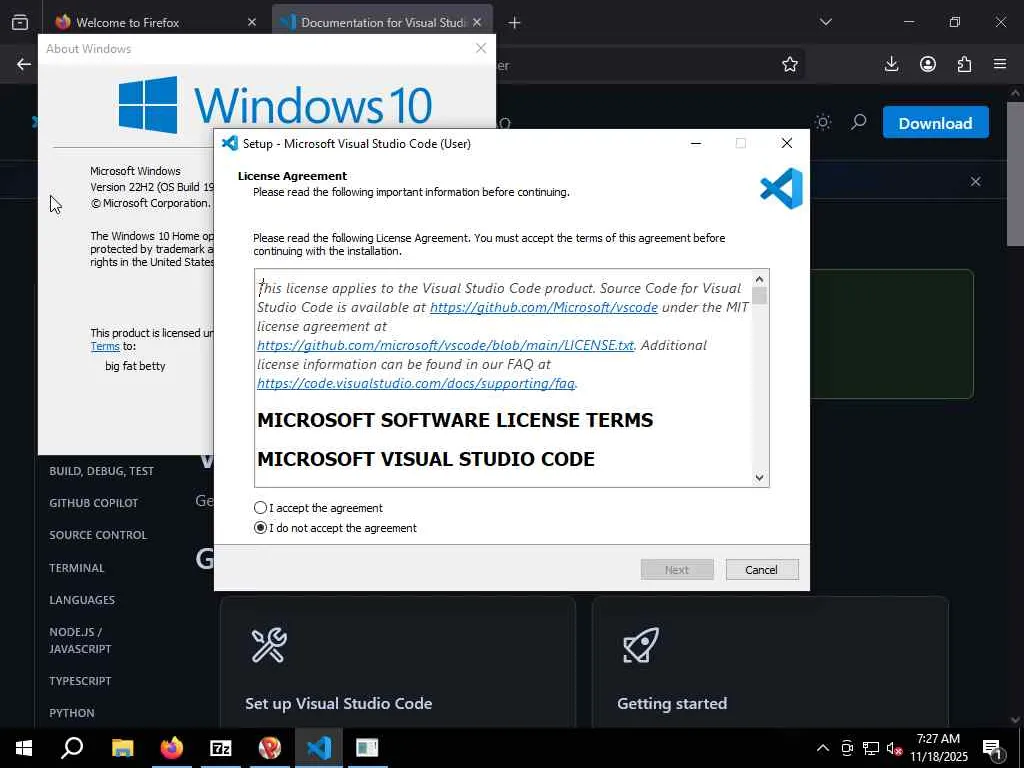The width and height of the screenshot is (1024, 768).
Task: Switch to Documentation for Visual Studio tab
Action: coord(383,22)
